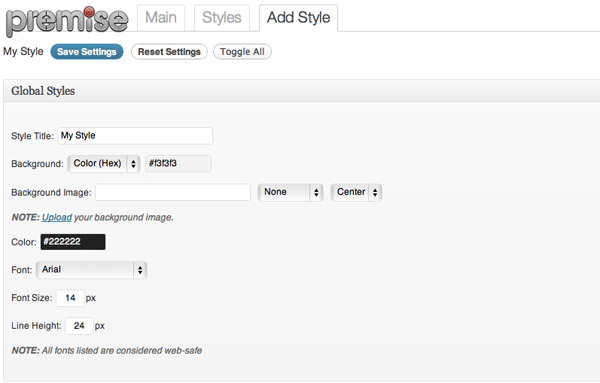Viewport: 600px width, 383px height.
Task: Expand the Arial font dropdown
Action: click(92, 270)
